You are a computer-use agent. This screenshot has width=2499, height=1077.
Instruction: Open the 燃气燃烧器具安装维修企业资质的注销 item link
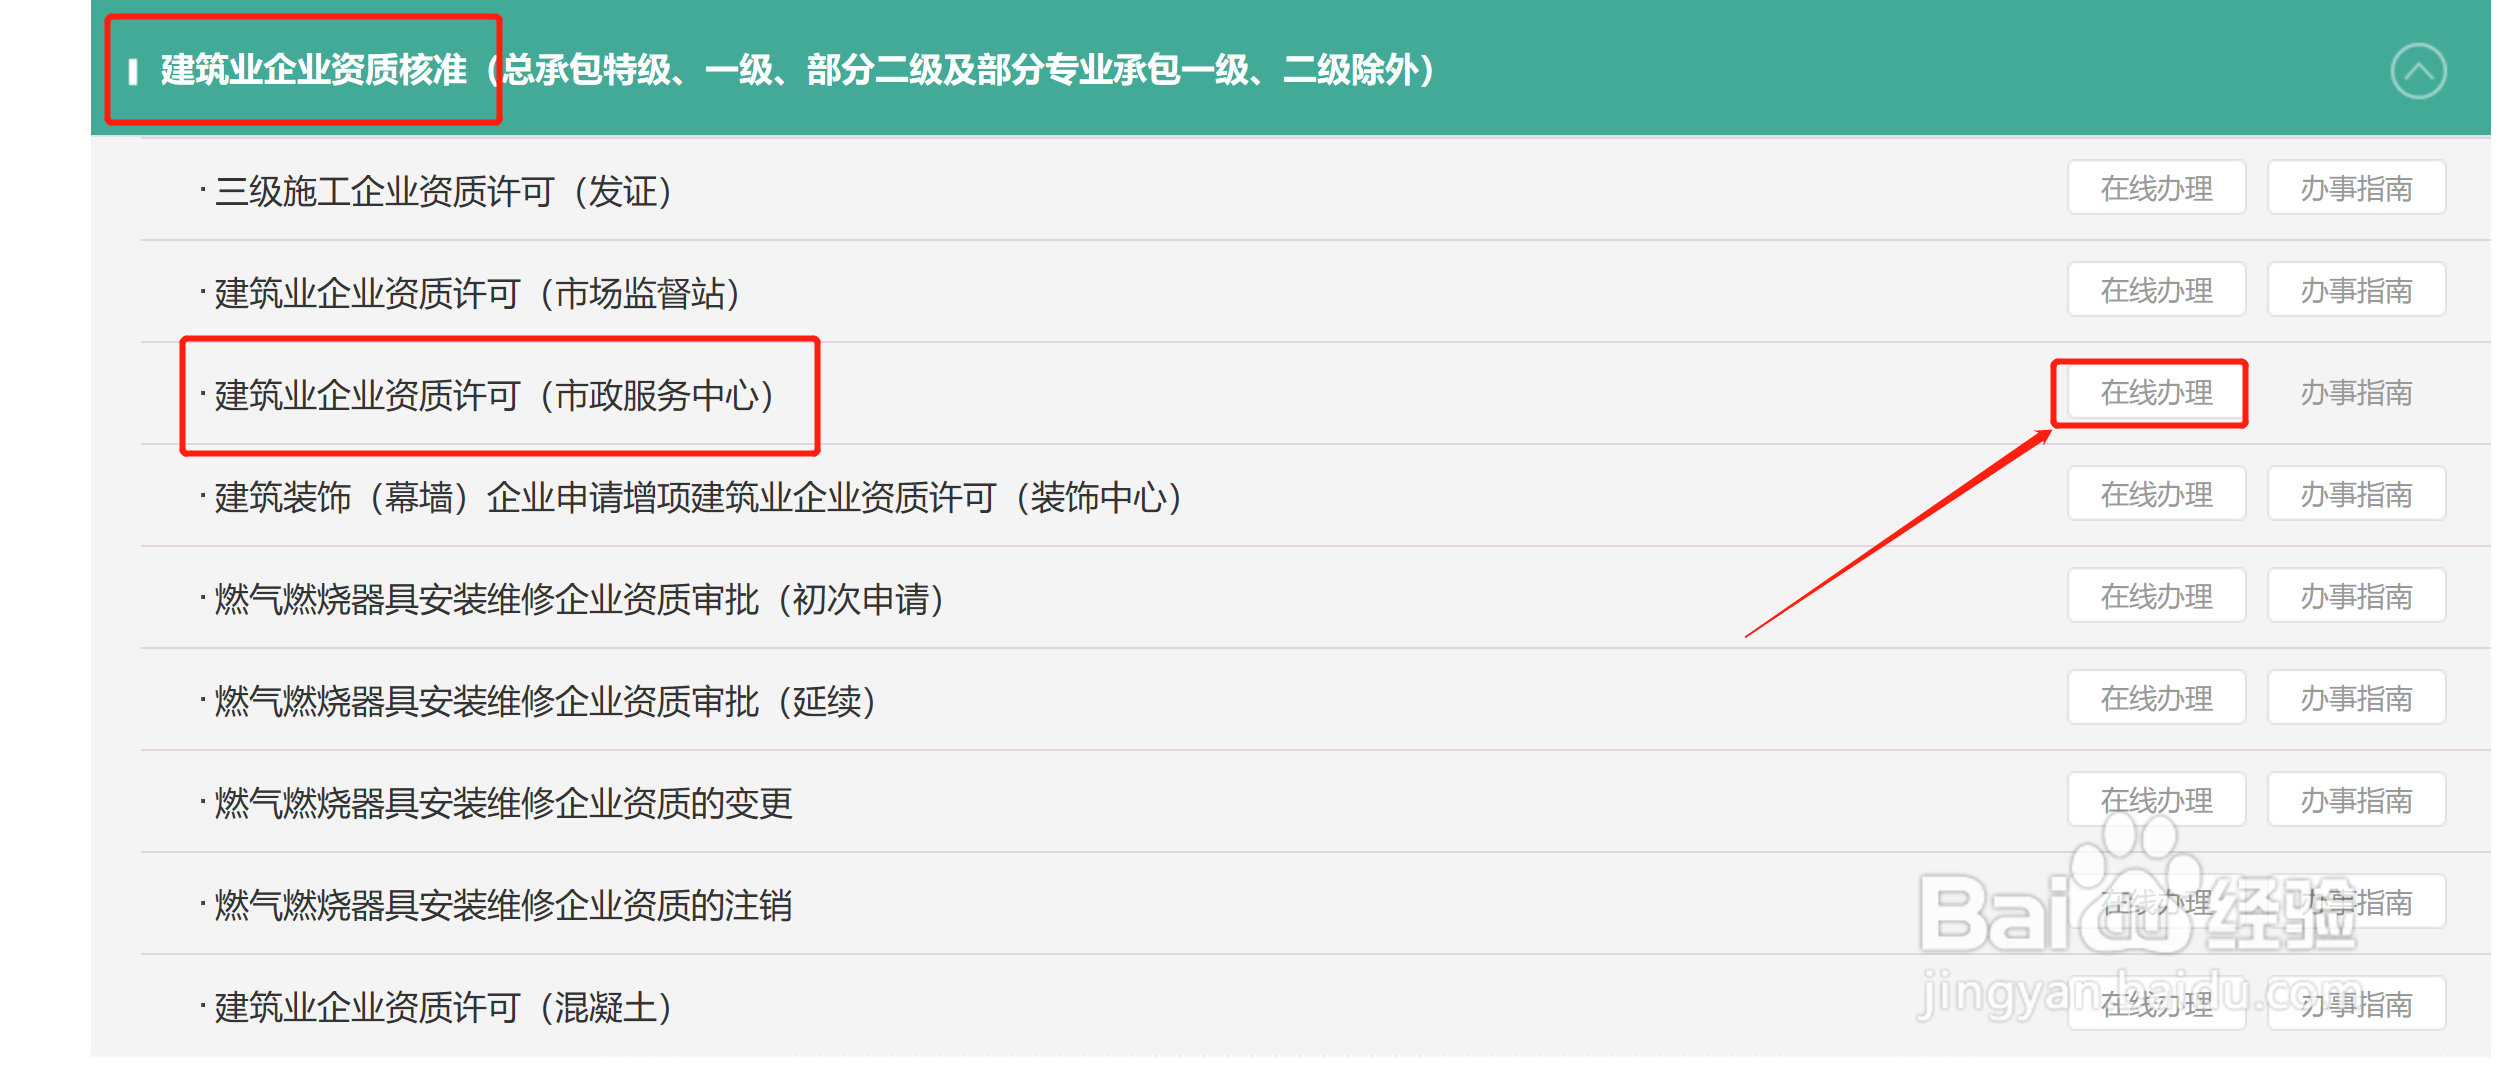point(503,905)
